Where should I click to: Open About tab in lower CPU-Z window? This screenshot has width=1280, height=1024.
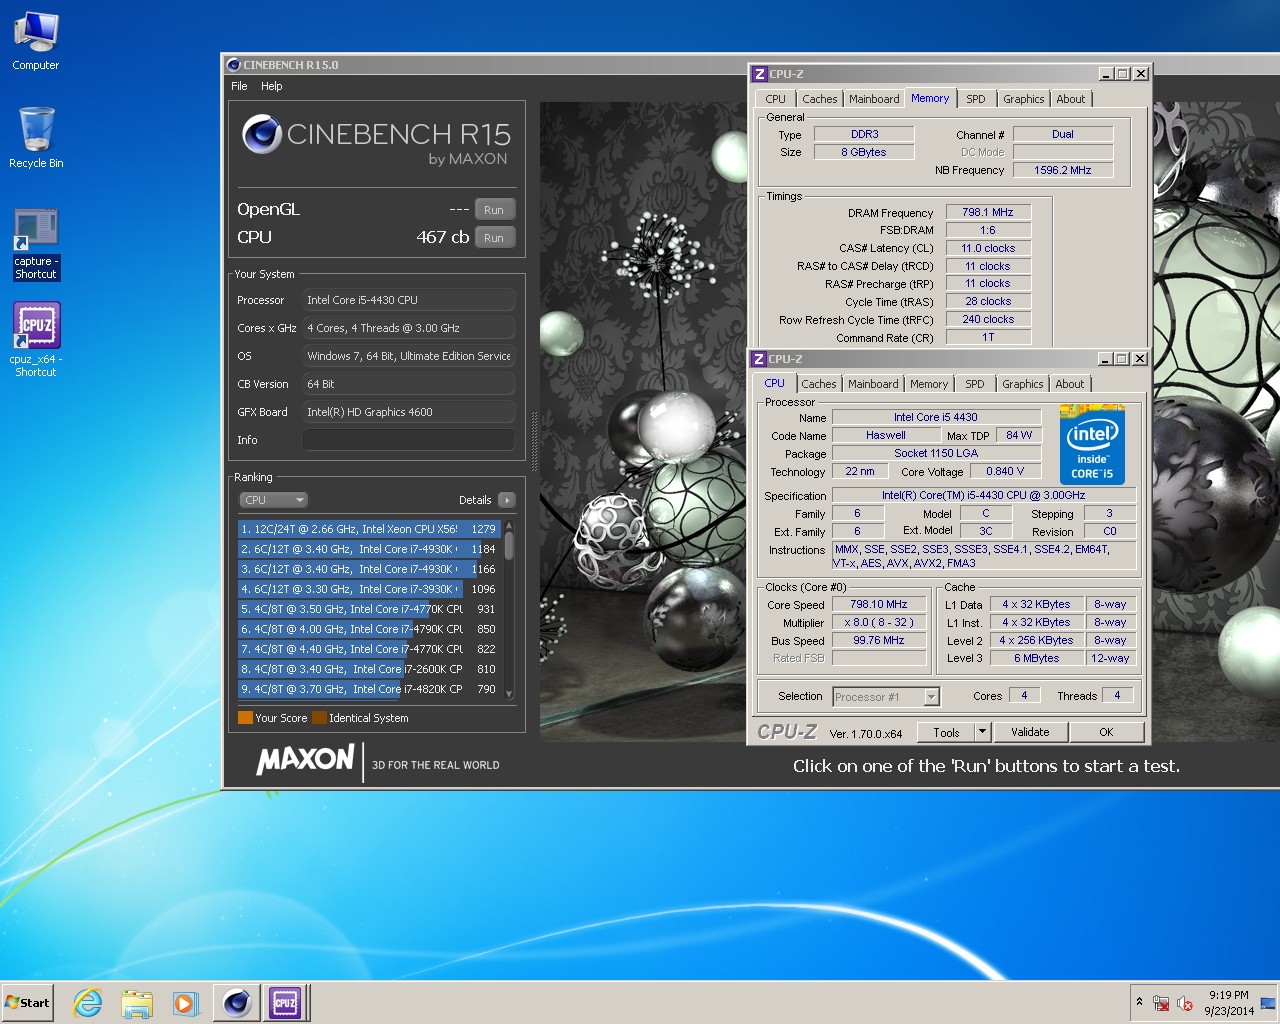tap(1070, 384)
